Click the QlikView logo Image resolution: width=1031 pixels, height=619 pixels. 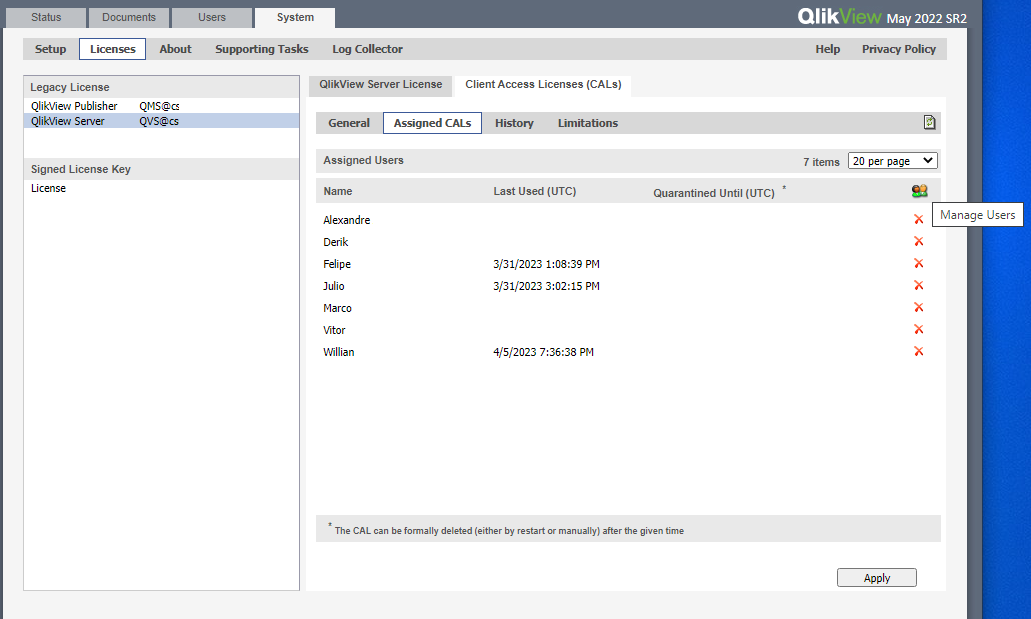[840, 16]
